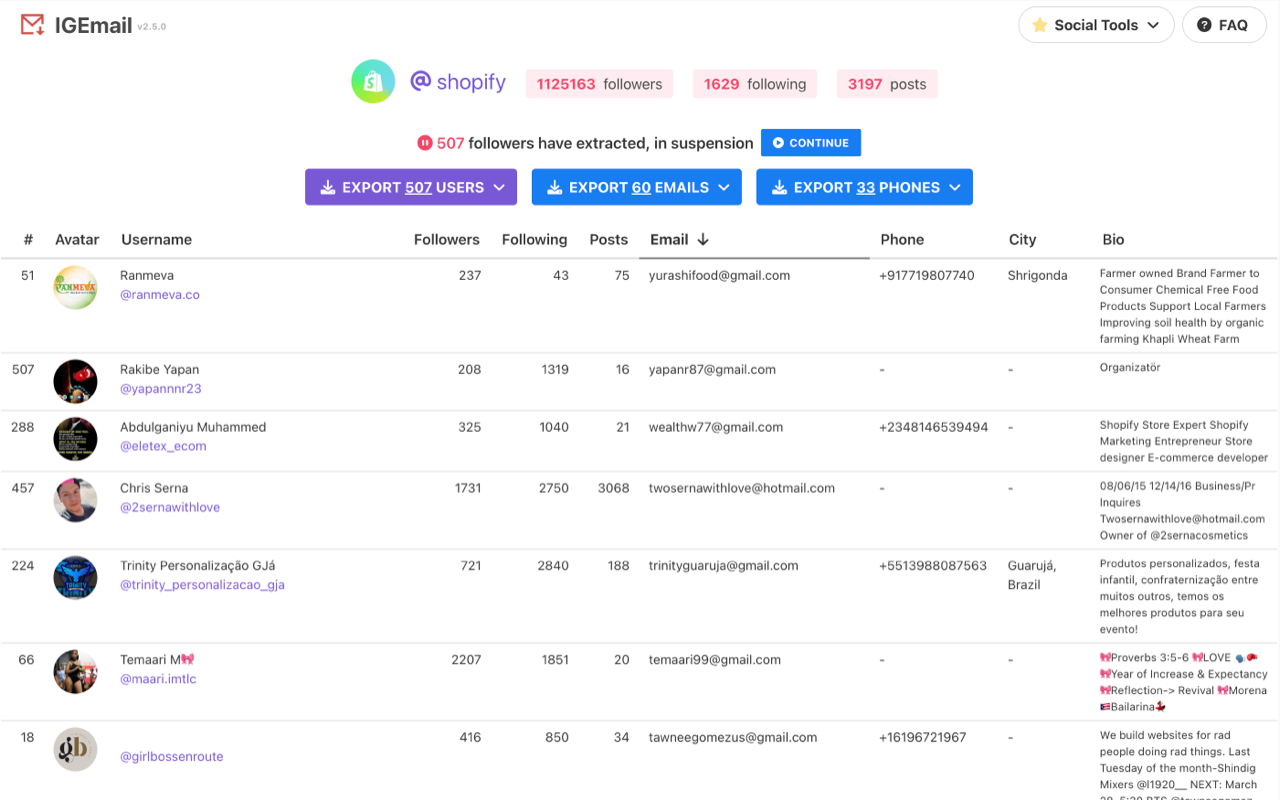Select email temaari99@gmail.com

click(714, 659)
